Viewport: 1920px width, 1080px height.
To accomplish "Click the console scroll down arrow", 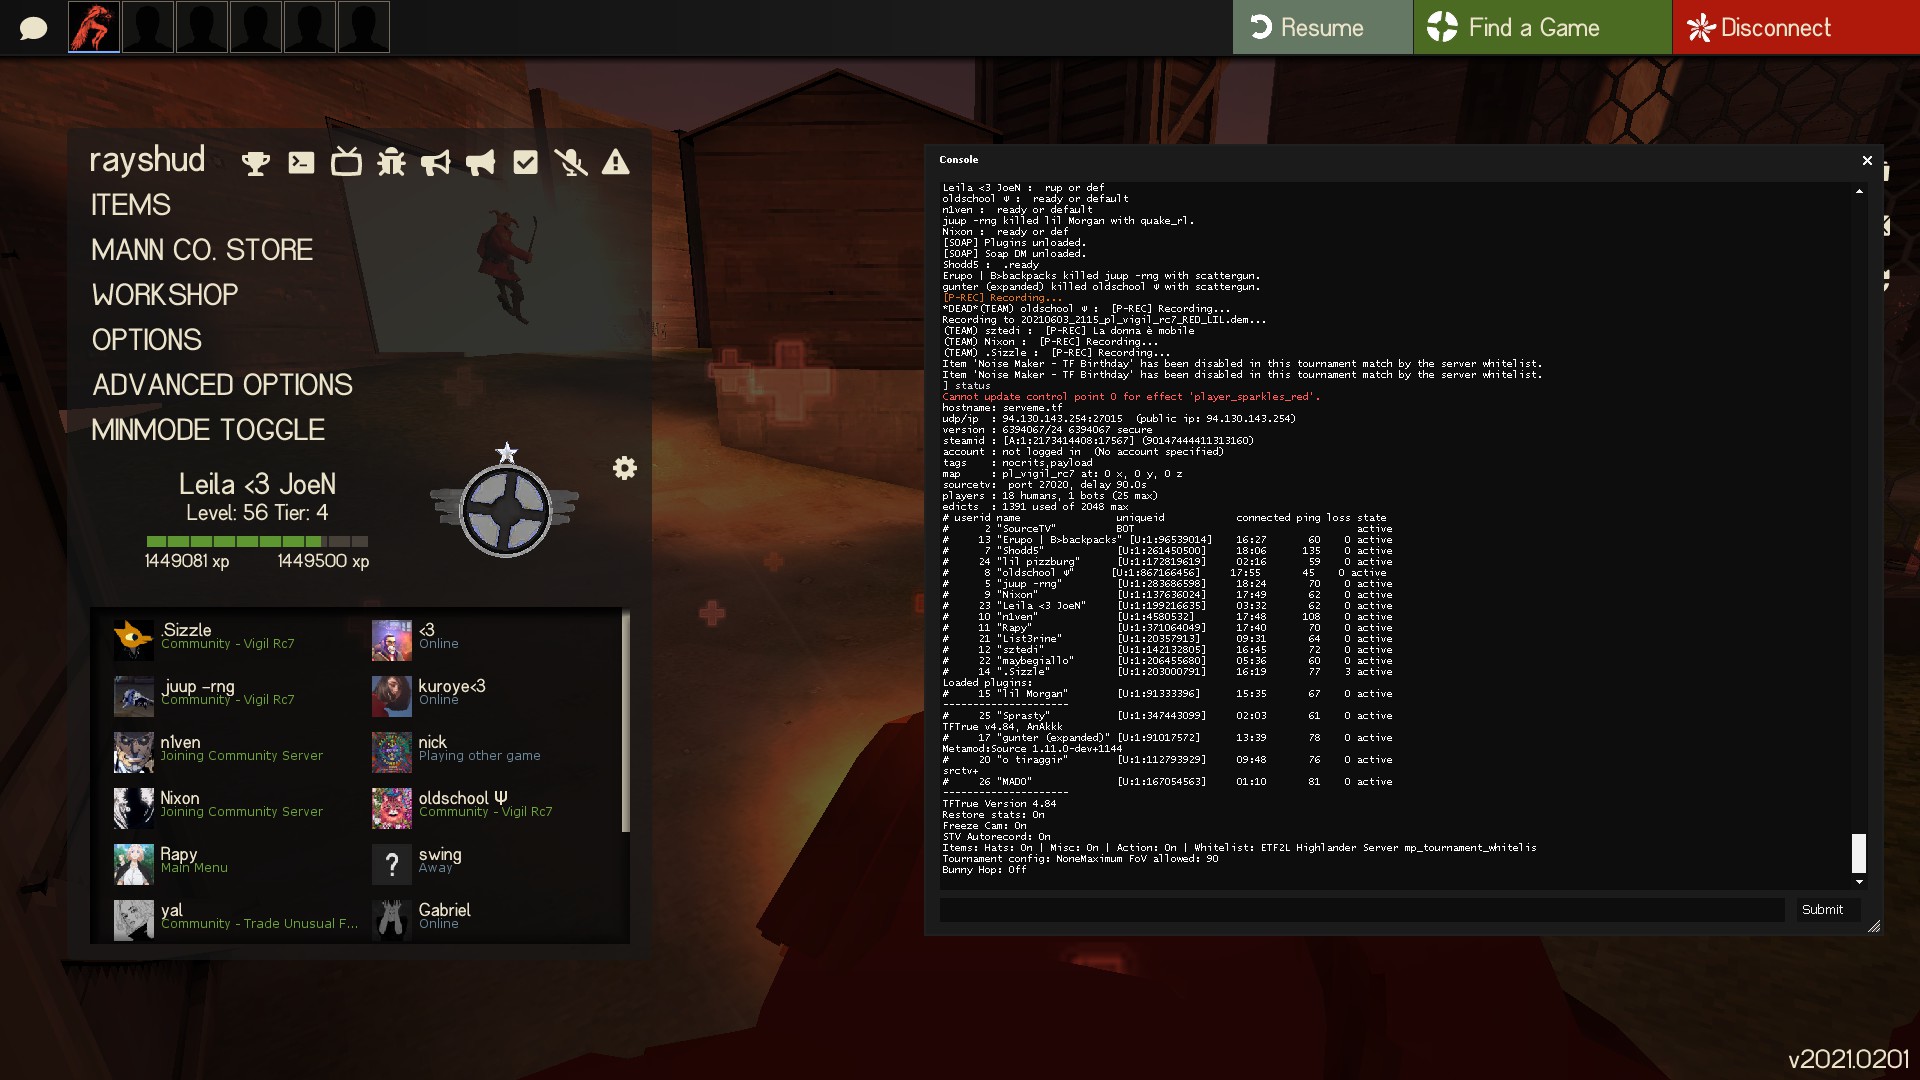I will click(x=1859, y=882).
